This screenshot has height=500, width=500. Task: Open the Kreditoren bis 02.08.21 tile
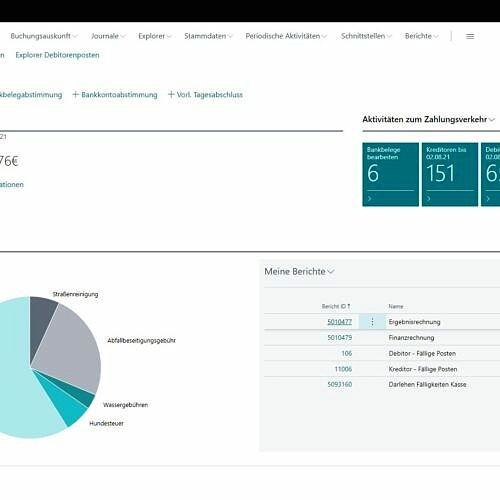click(x=450, y=174)
